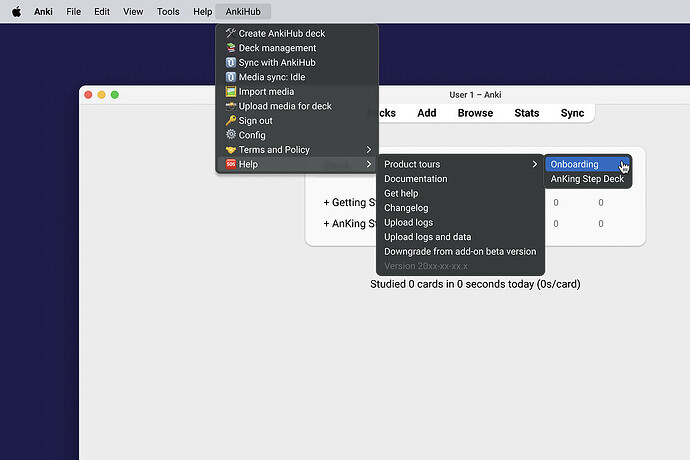Open Documentation from Help submenu
Image resolution: width=690 pixels, height=460 pixels.
point(460,179)
